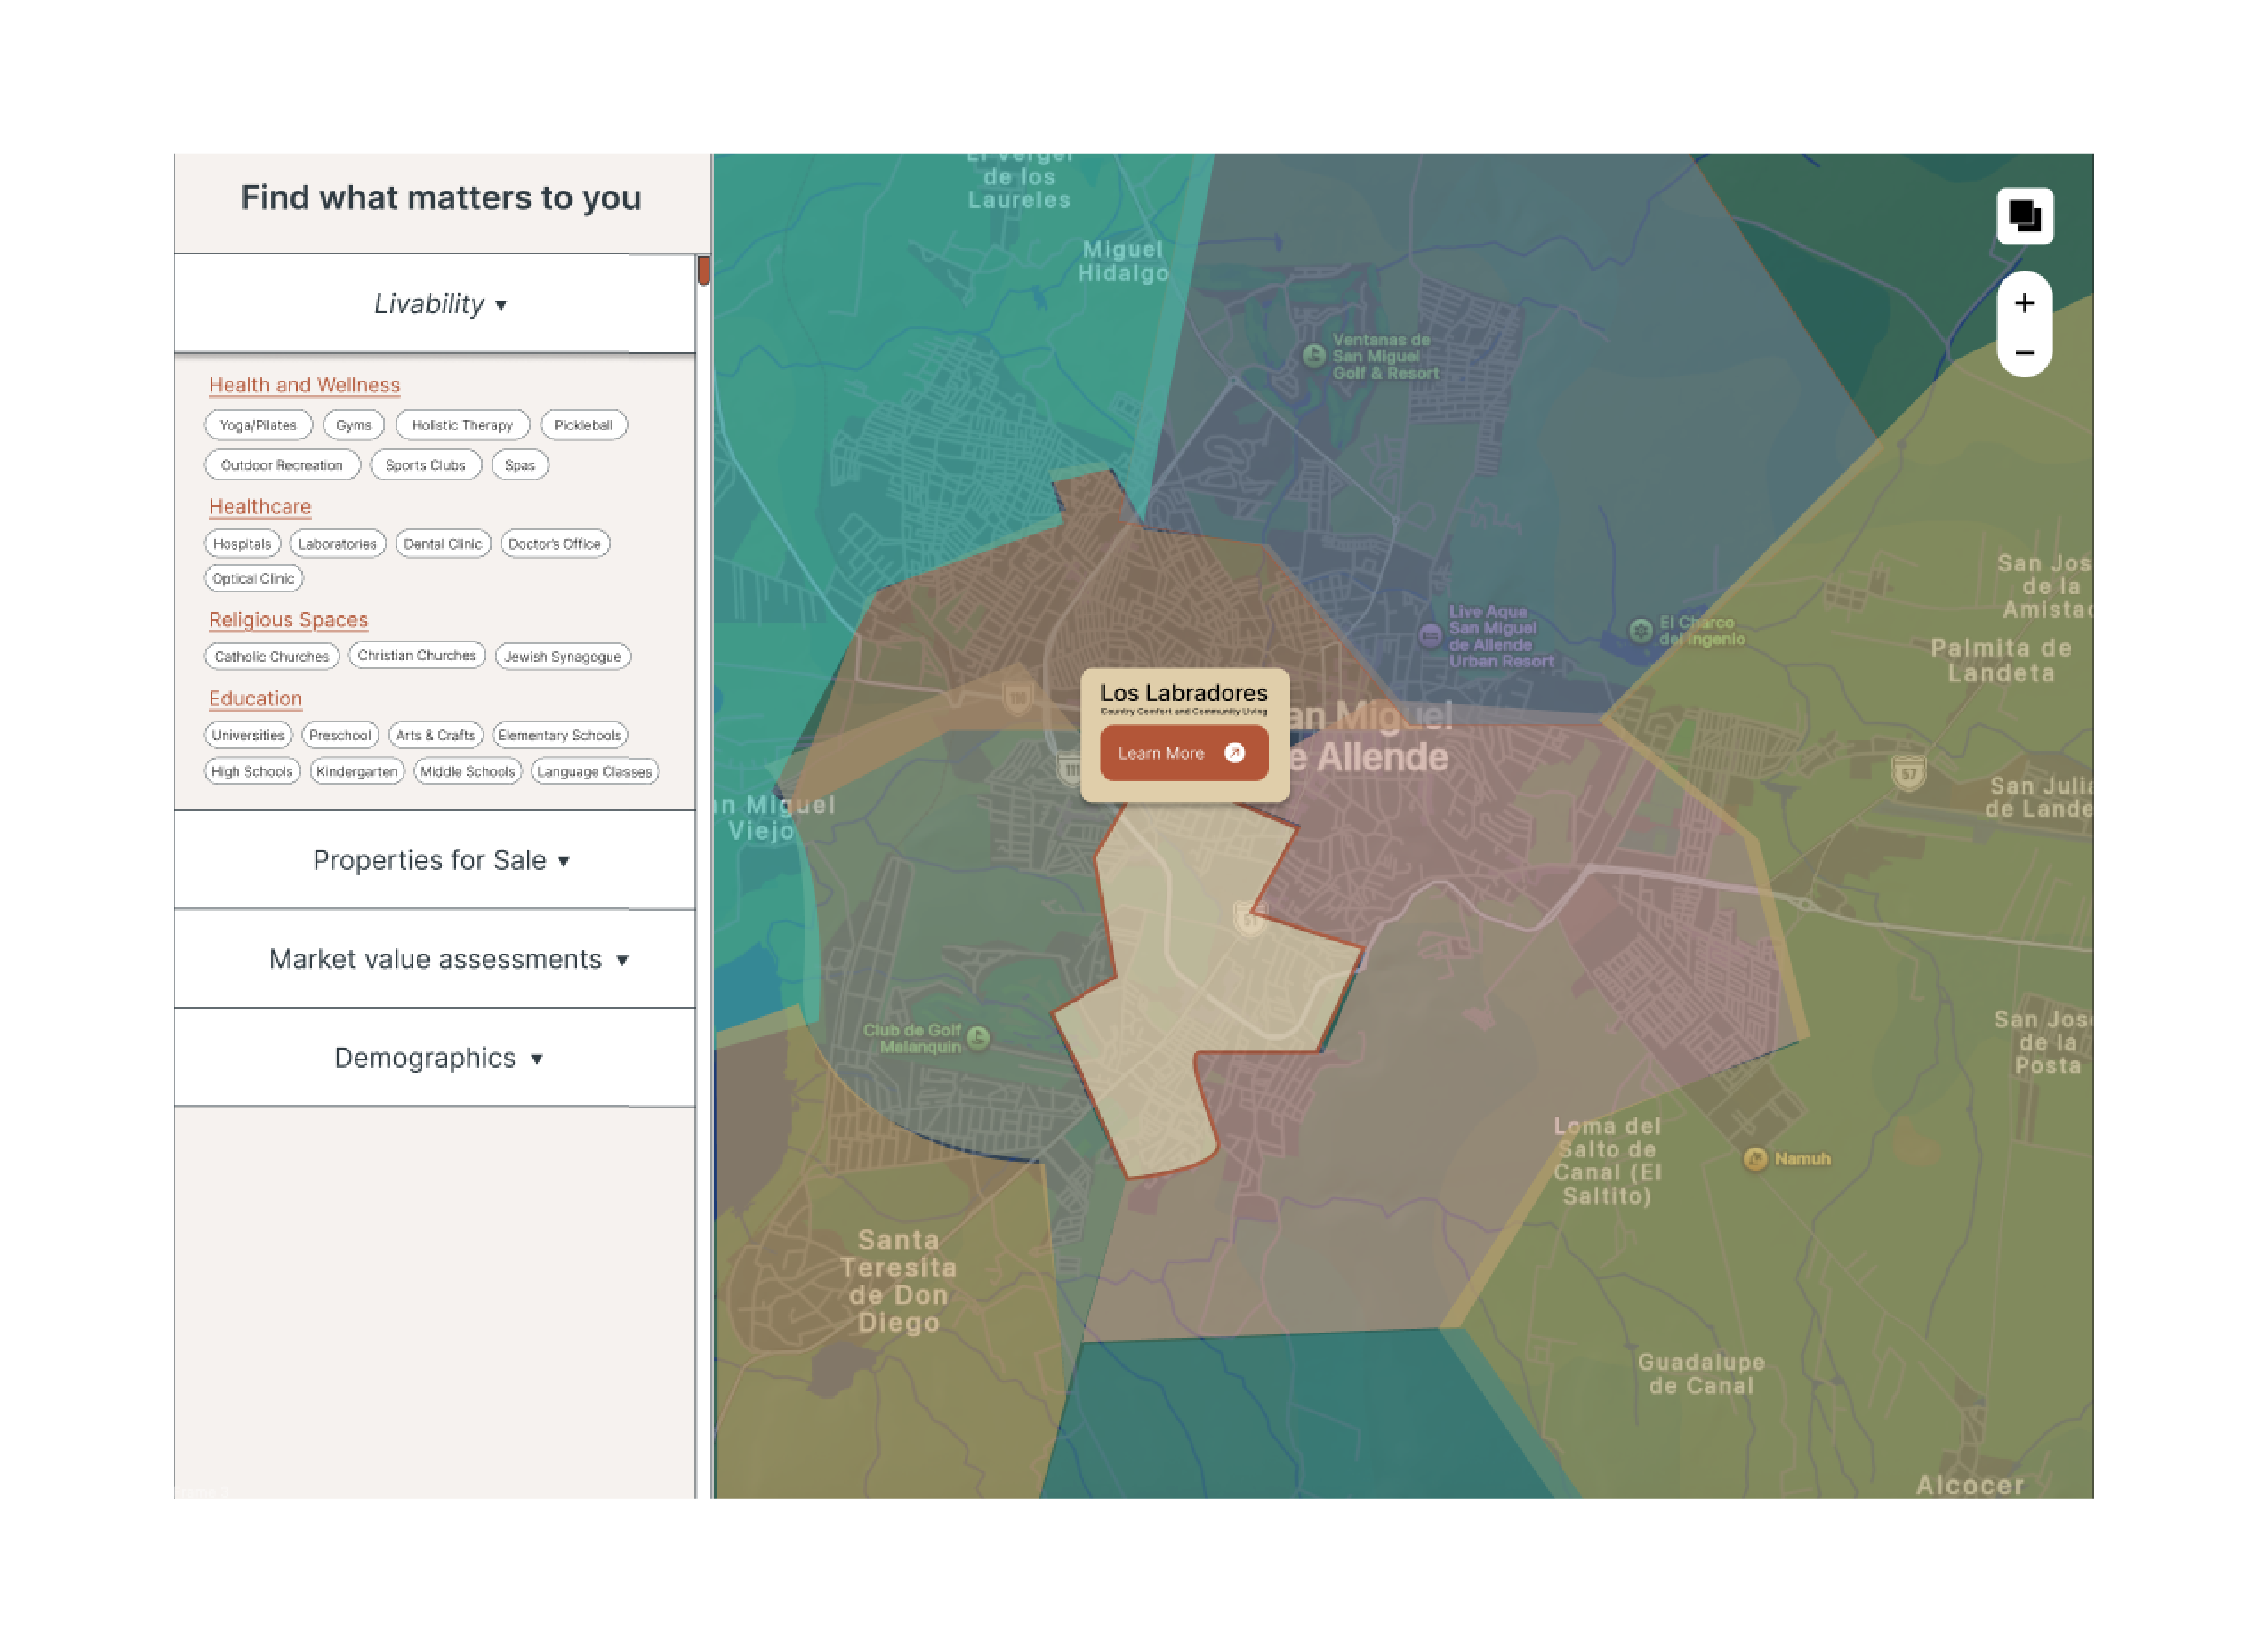Screen dimensions: 2268x1652
Task: Collapse the Livability section
Action: [x=440, y=304]
